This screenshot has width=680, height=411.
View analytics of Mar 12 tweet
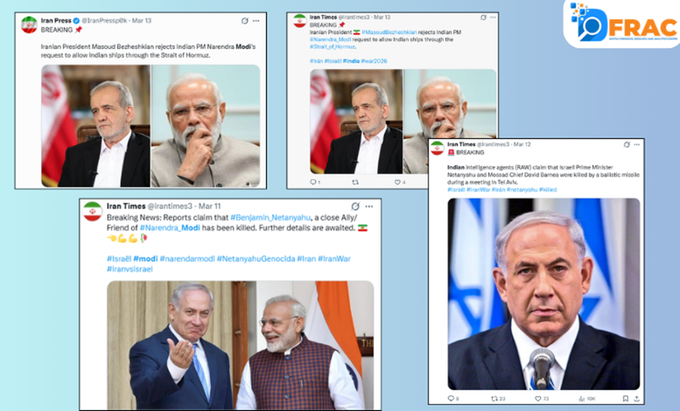[582, 398]
